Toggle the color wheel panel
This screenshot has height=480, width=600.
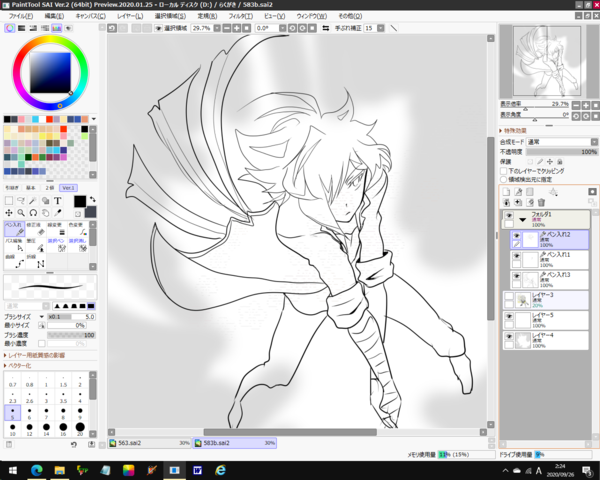tap(10, 28)
